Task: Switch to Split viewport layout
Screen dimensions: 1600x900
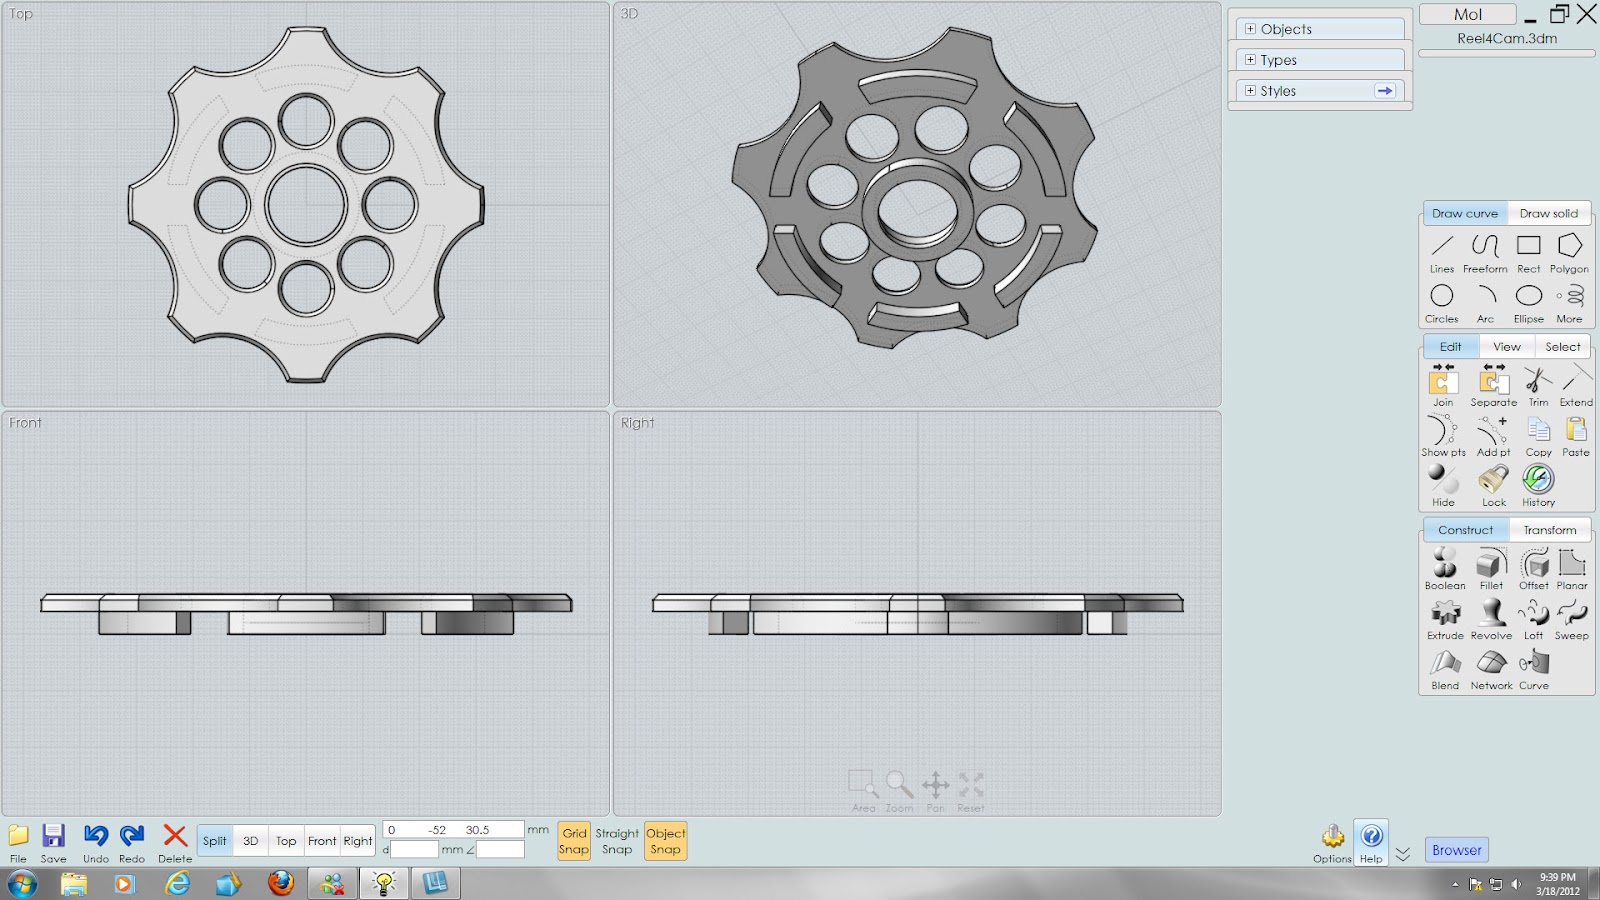Action: tap(215, 841)
